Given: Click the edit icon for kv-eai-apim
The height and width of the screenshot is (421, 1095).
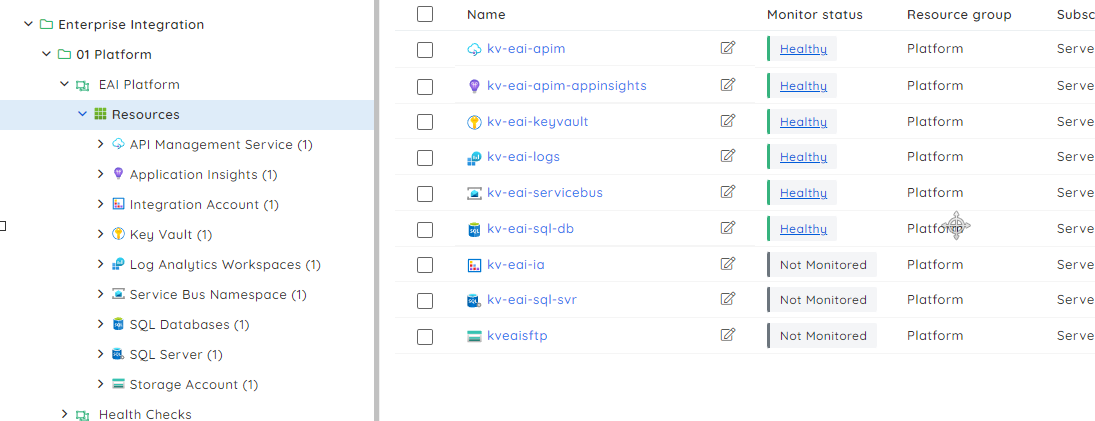Looking at the screenshot, I should pos(728,47).
